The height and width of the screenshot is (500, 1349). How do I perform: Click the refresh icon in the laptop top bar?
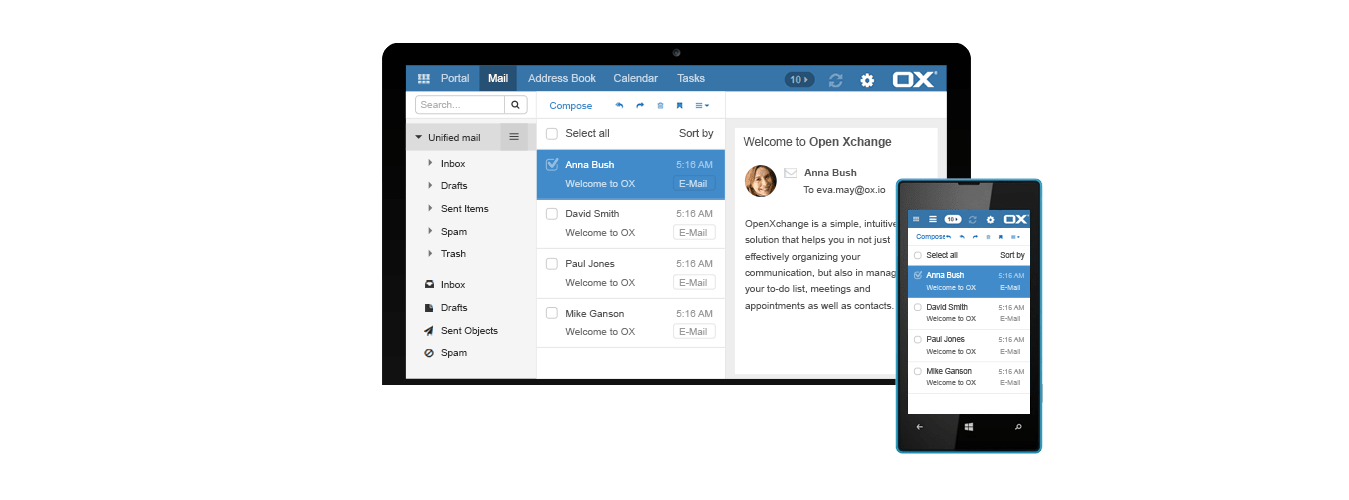(835, 80)
